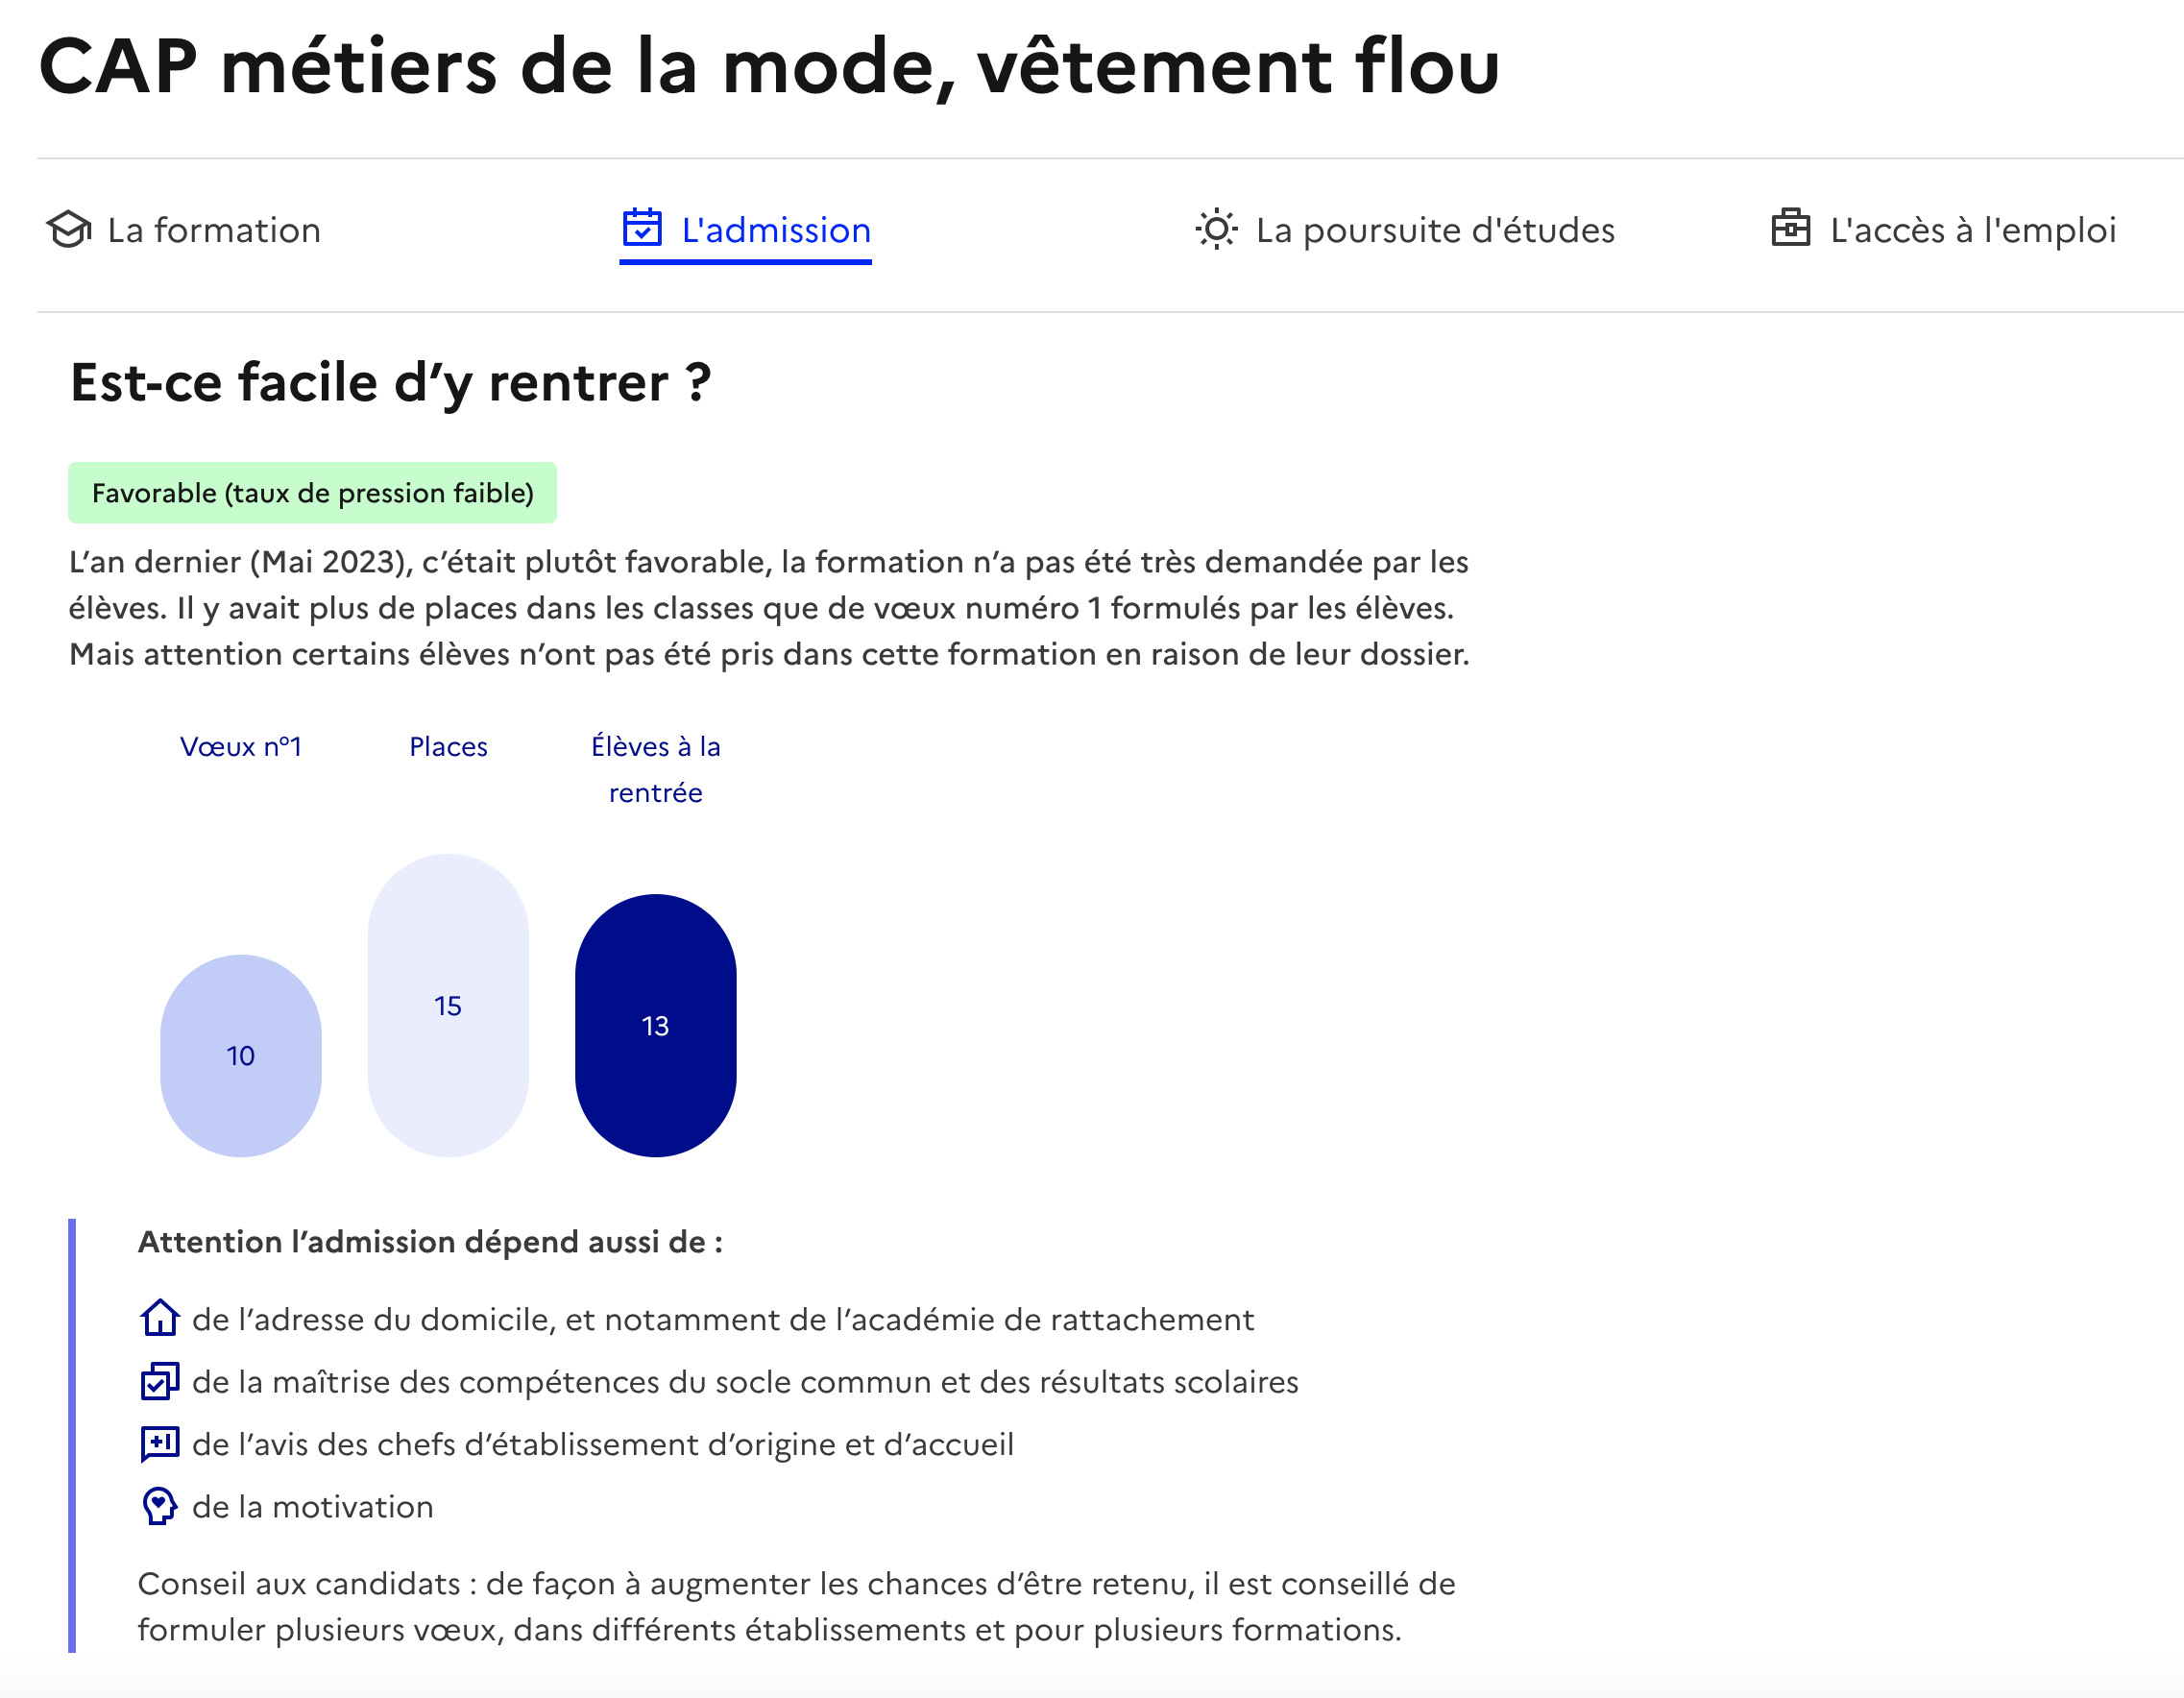Click the dark blue bar showing 13
This screenshot has width=2184, height=1698.
coord(656,1026)
